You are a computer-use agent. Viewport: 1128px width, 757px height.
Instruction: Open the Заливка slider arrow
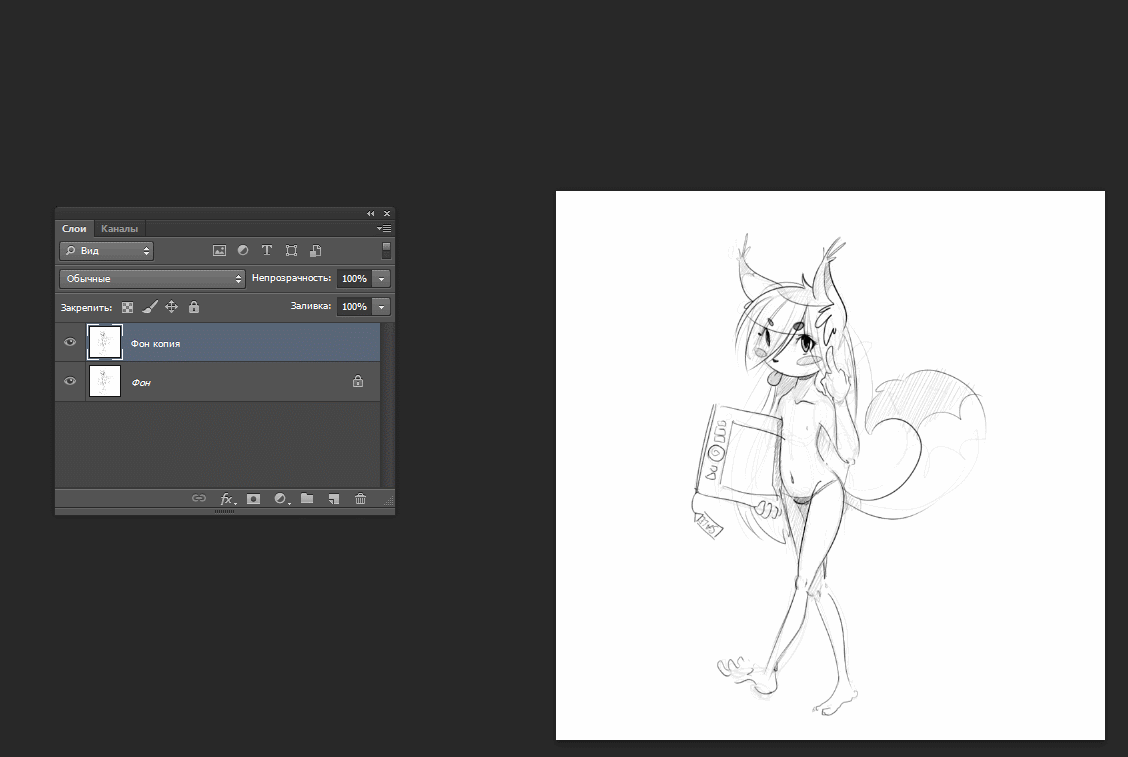381,307
